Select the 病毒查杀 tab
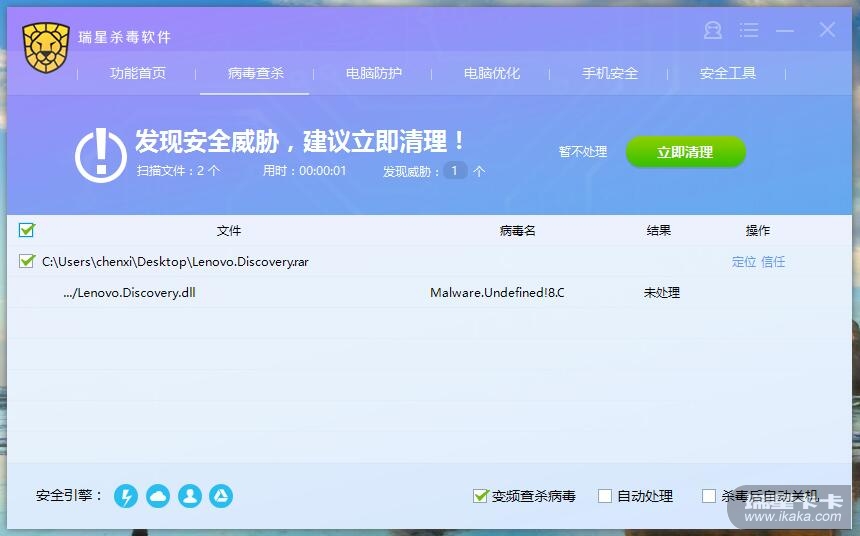The width and height of the screenshot is (860, 536). (255, 73)
